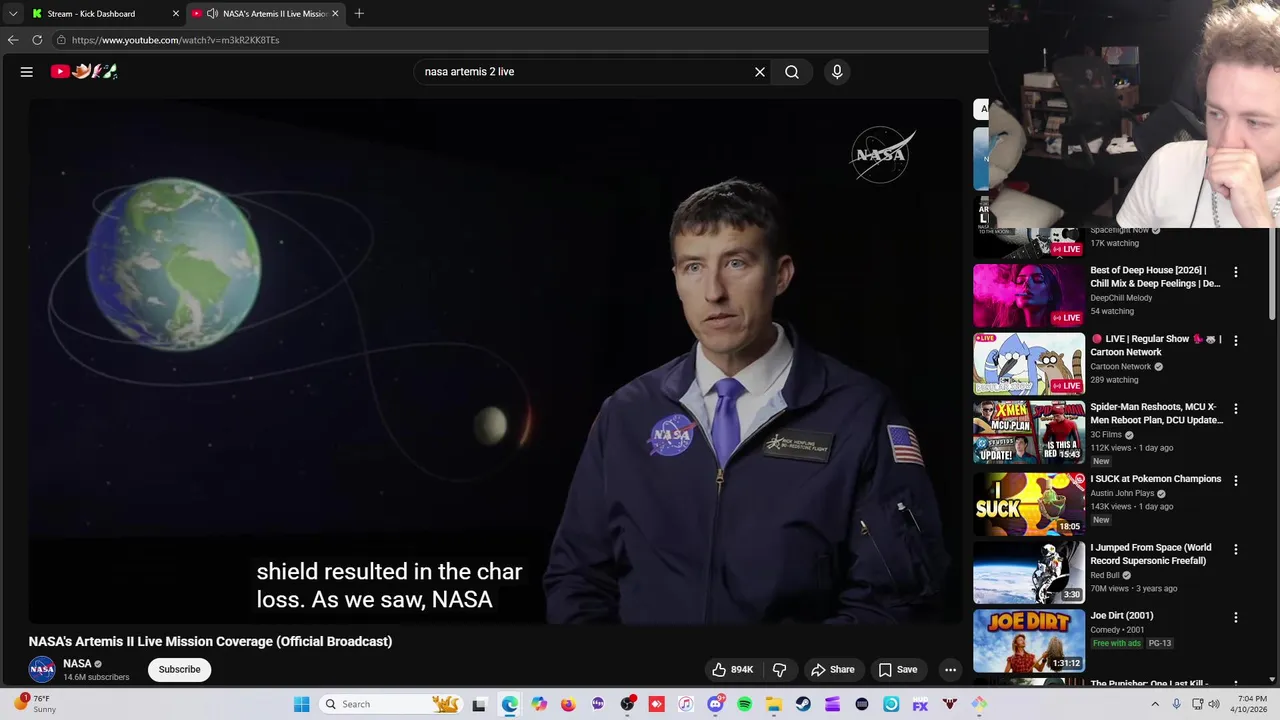
Task: Open the music note app in taskbar
Action: [x=686, y=704]
